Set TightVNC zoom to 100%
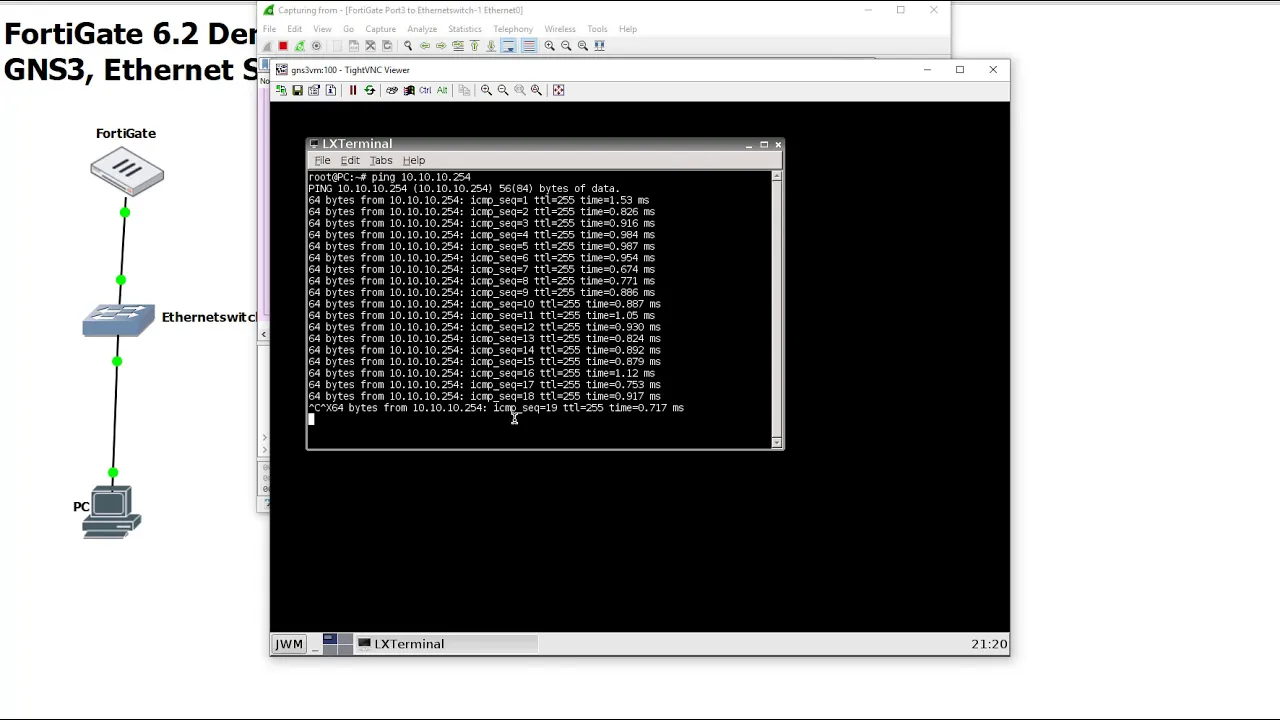This screenshot has width=1280, height=720. tap(520, 90)
